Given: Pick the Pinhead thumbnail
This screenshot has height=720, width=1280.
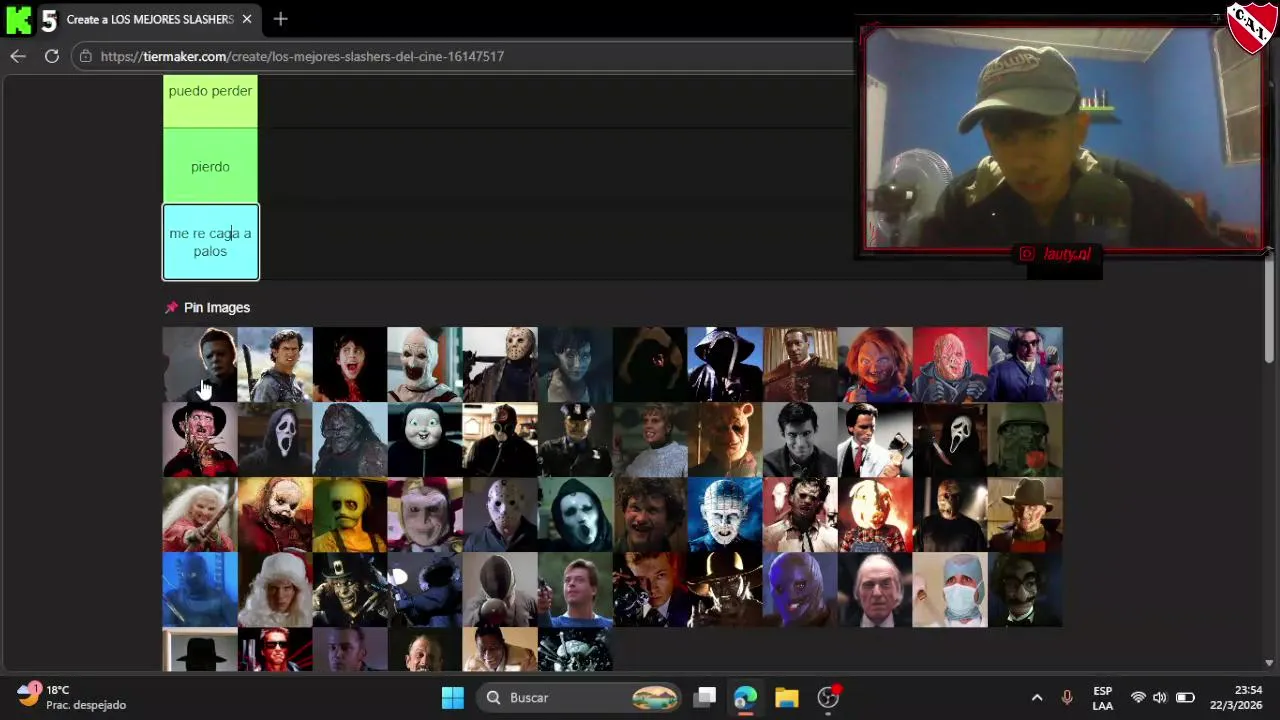Looking at the screenshot, I should coord(725,514).
